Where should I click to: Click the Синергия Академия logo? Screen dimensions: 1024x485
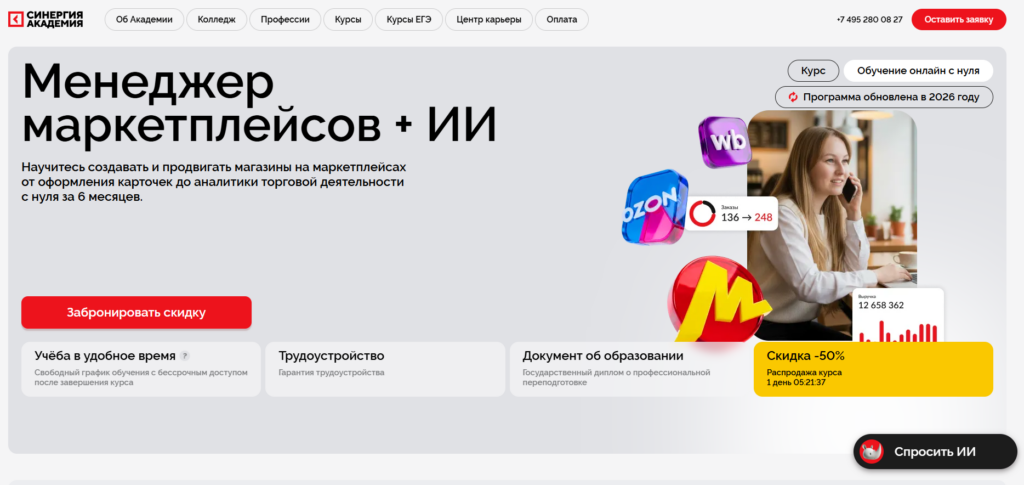point(46,20)
